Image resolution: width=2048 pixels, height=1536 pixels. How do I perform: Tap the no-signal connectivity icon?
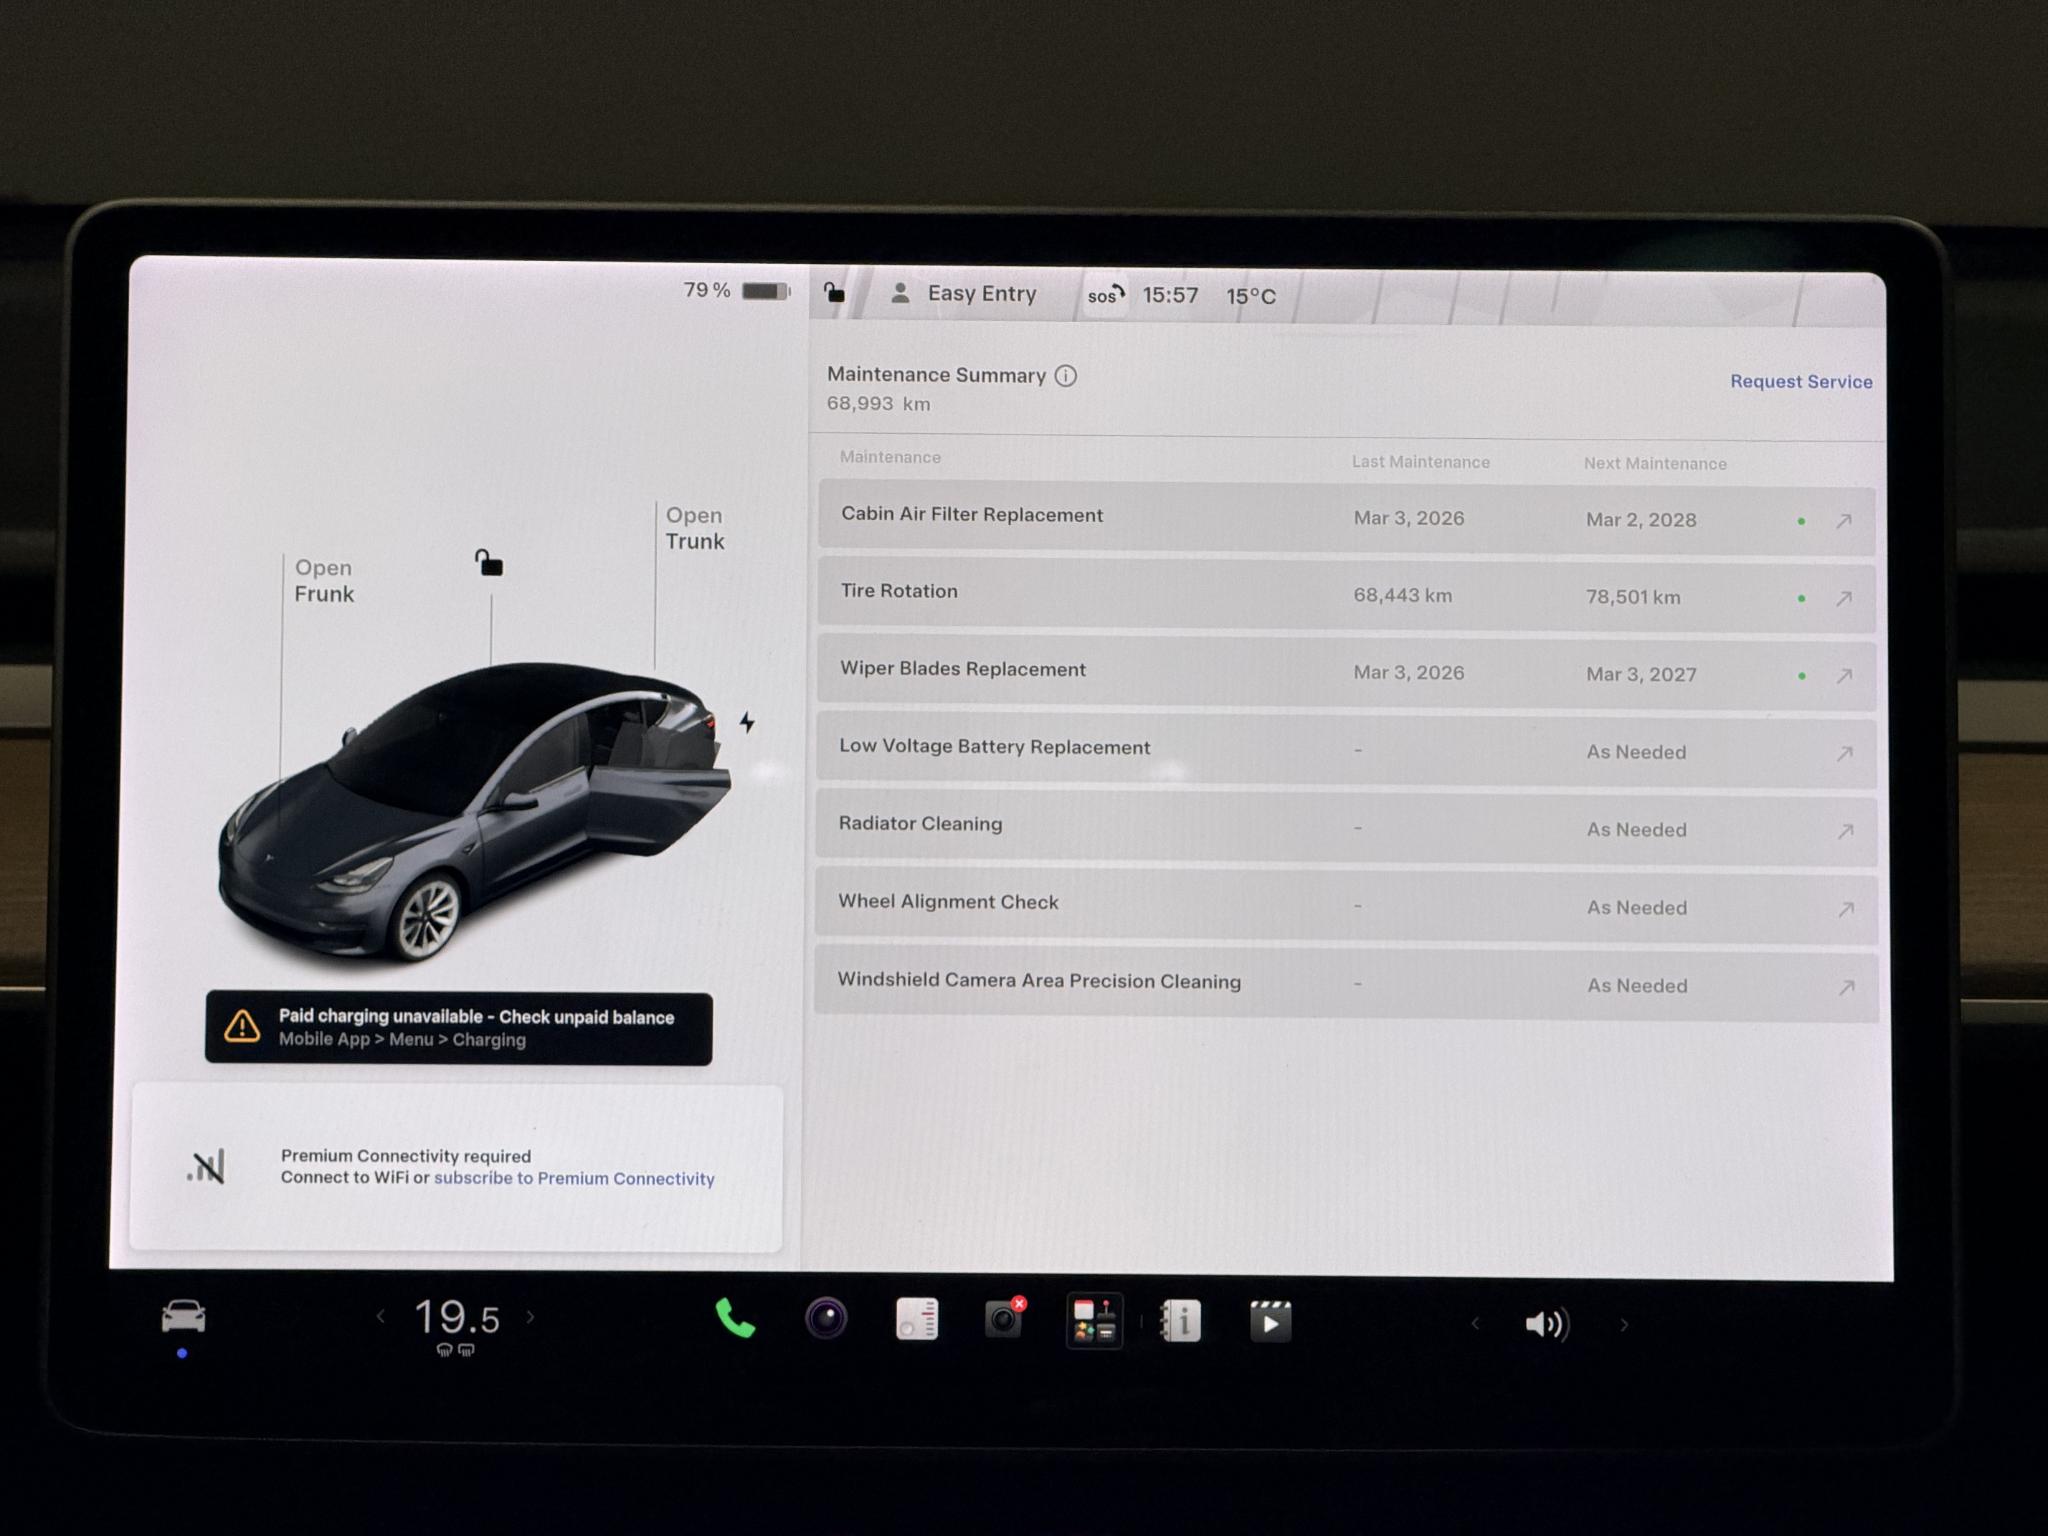point(206,1167)
